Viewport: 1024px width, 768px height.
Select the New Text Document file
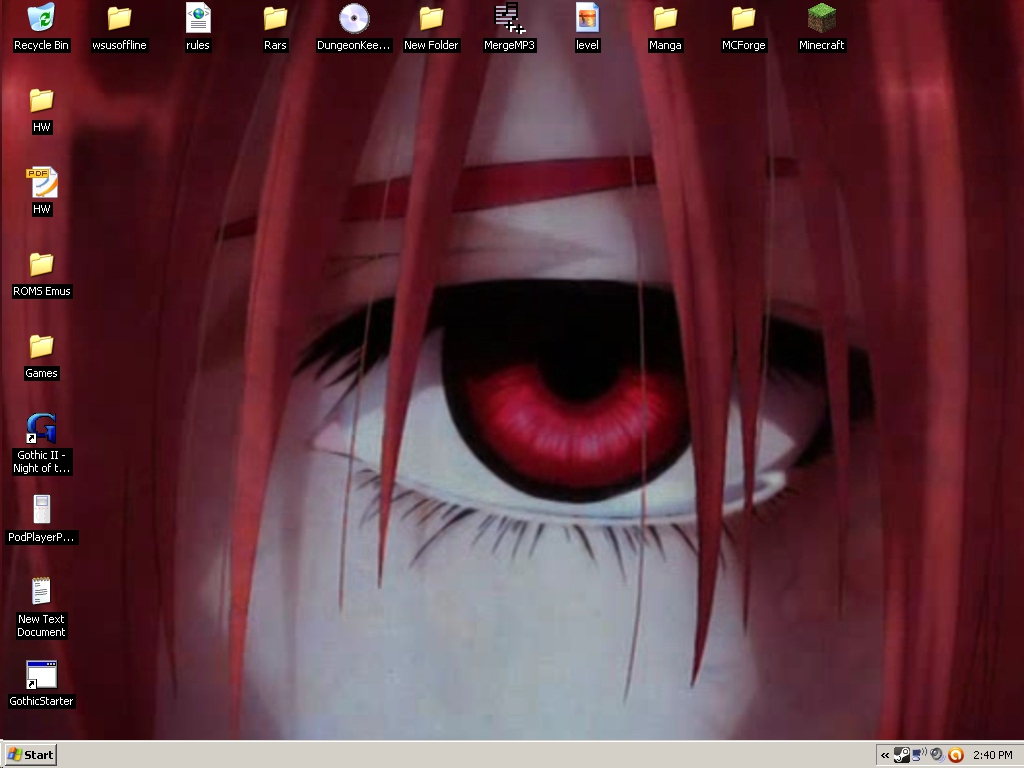point(41,592)
